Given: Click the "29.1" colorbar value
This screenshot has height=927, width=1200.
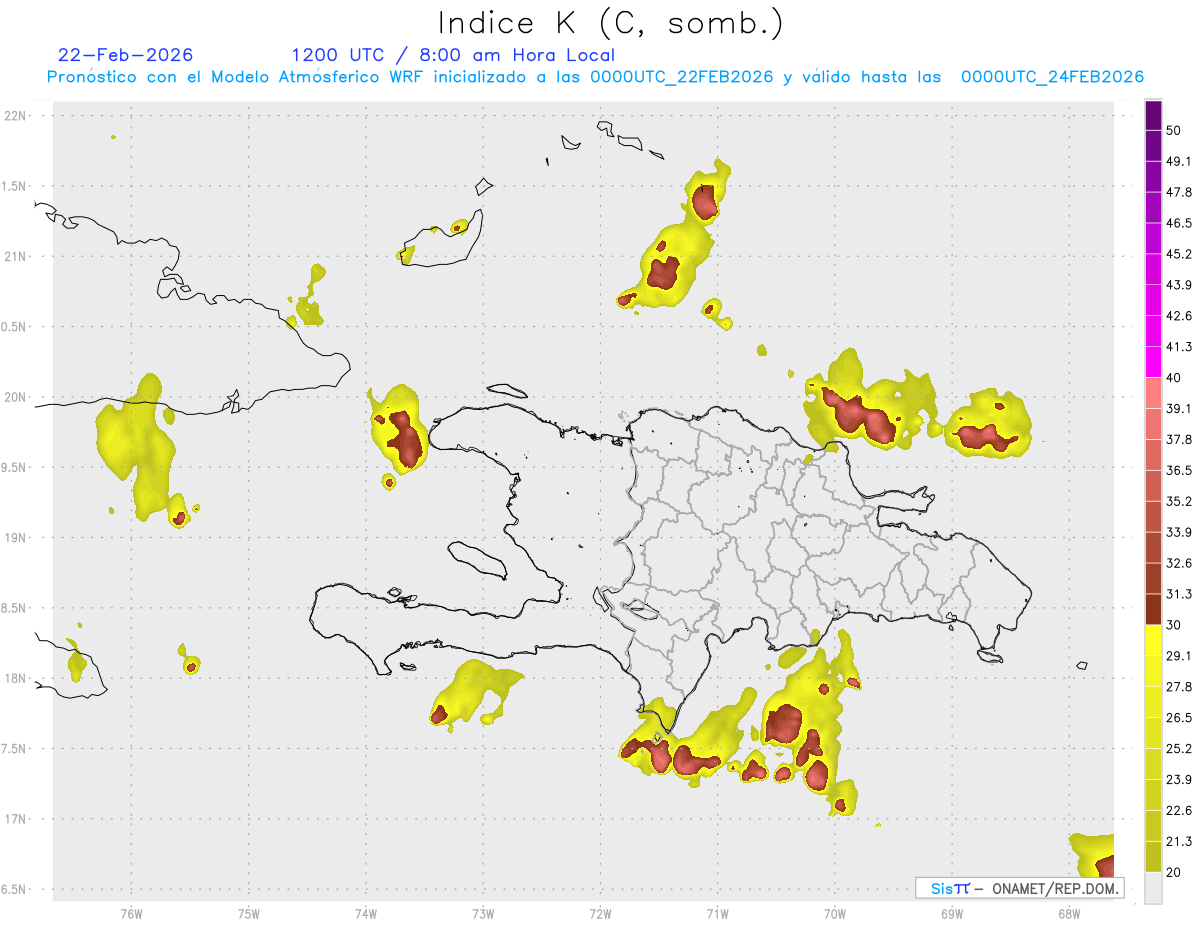Looking at the screenshot, I should (x=1179, y=656).
